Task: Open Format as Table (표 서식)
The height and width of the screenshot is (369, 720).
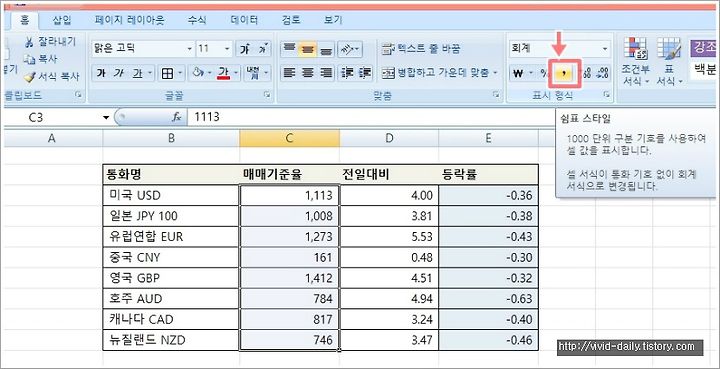Action: [669, 62]
